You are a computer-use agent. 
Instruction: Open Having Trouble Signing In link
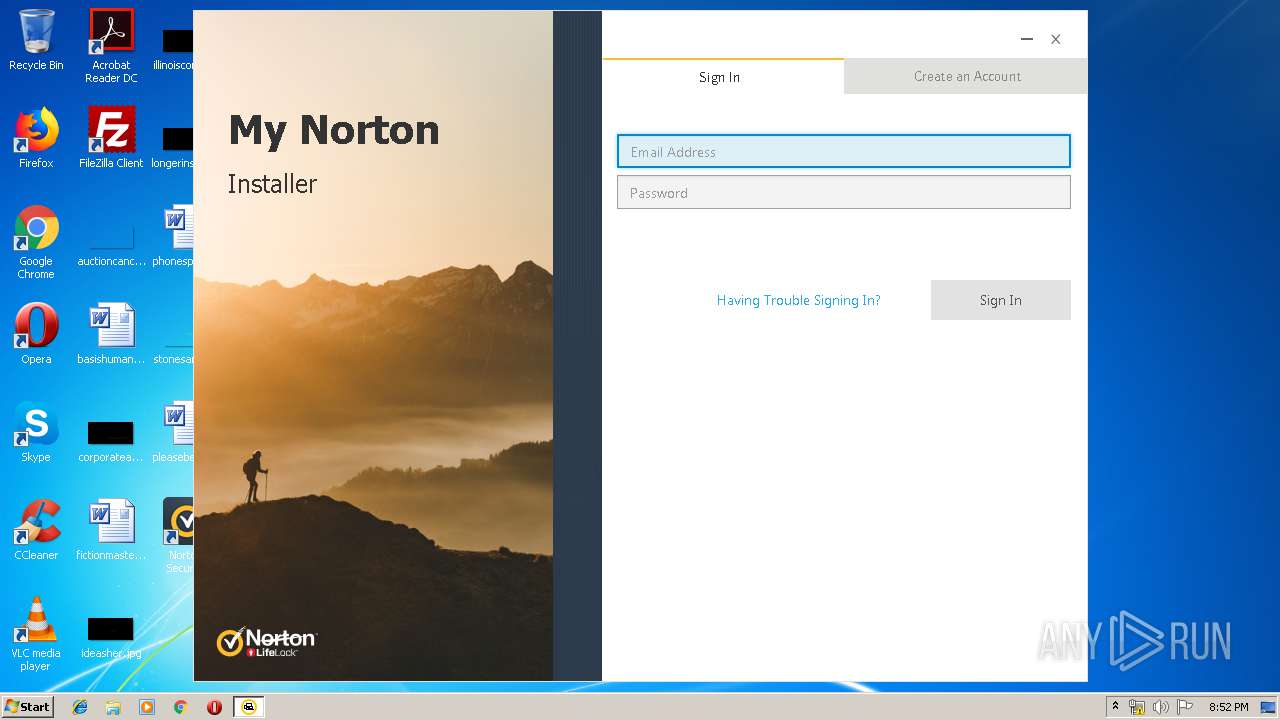coord(798,300)
